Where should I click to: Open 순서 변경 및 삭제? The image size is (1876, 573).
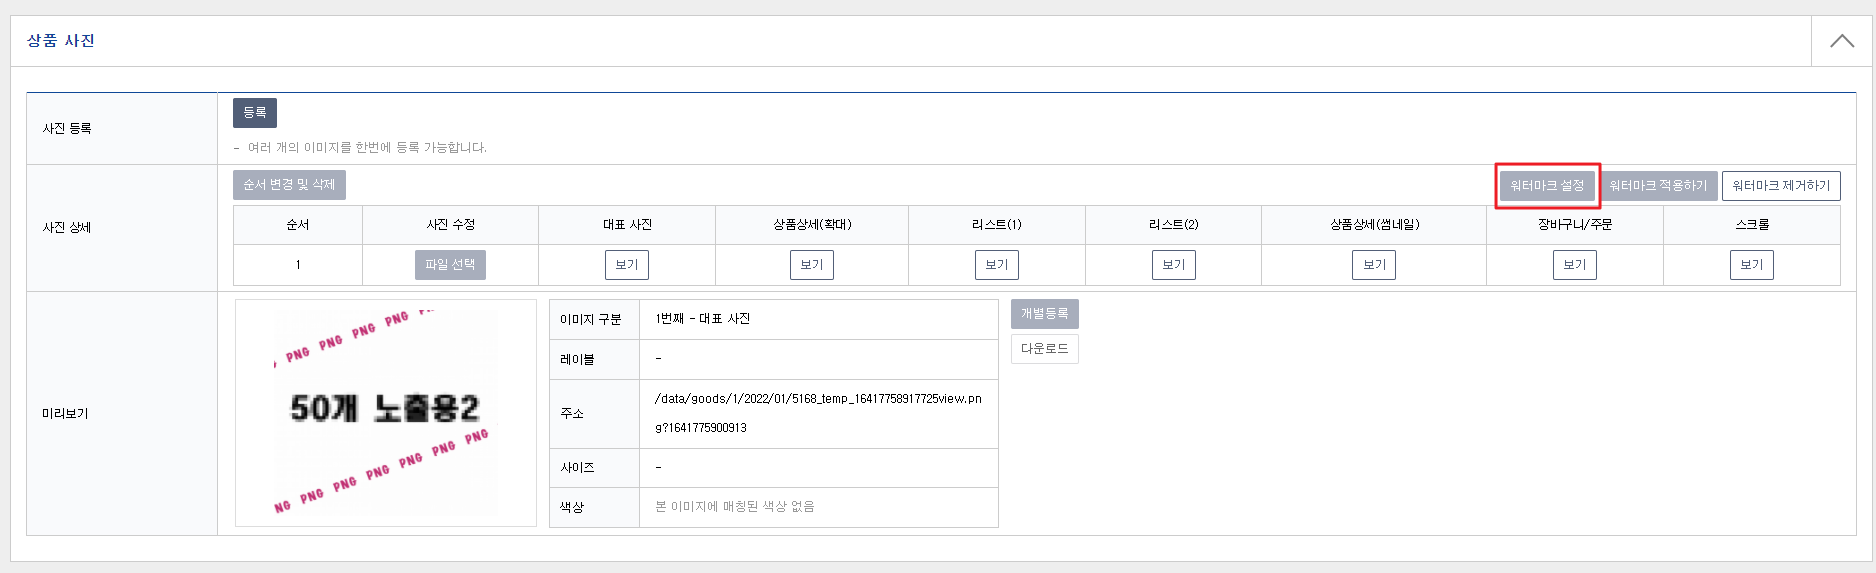click(289, 185)
